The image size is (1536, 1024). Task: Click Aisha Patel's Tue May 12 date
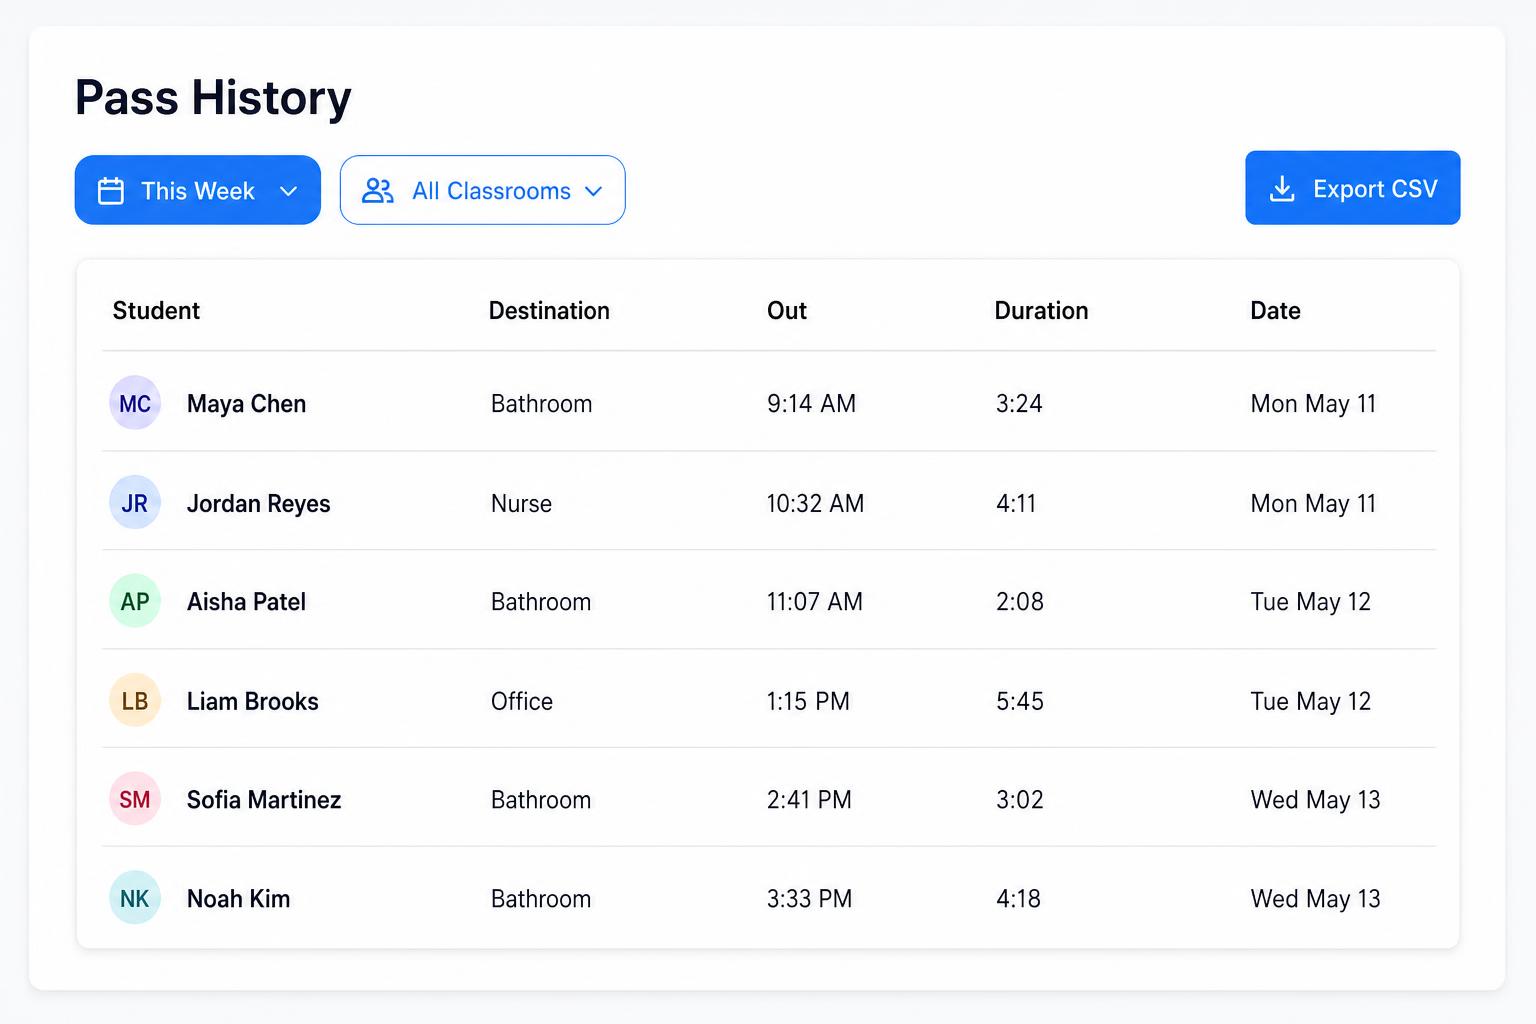(x=1310, y=602)
